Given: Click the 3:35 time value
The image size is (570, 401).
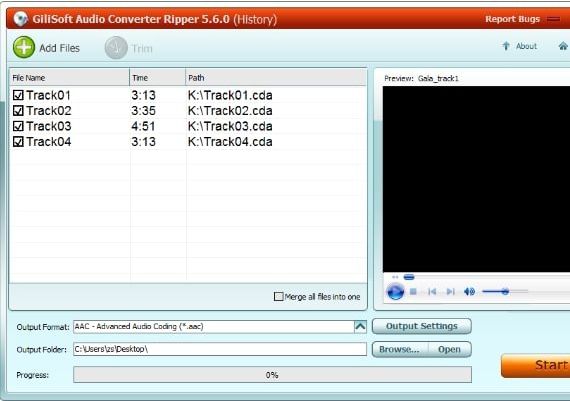Looking at the screenshot, I should [x=143, y=111].
